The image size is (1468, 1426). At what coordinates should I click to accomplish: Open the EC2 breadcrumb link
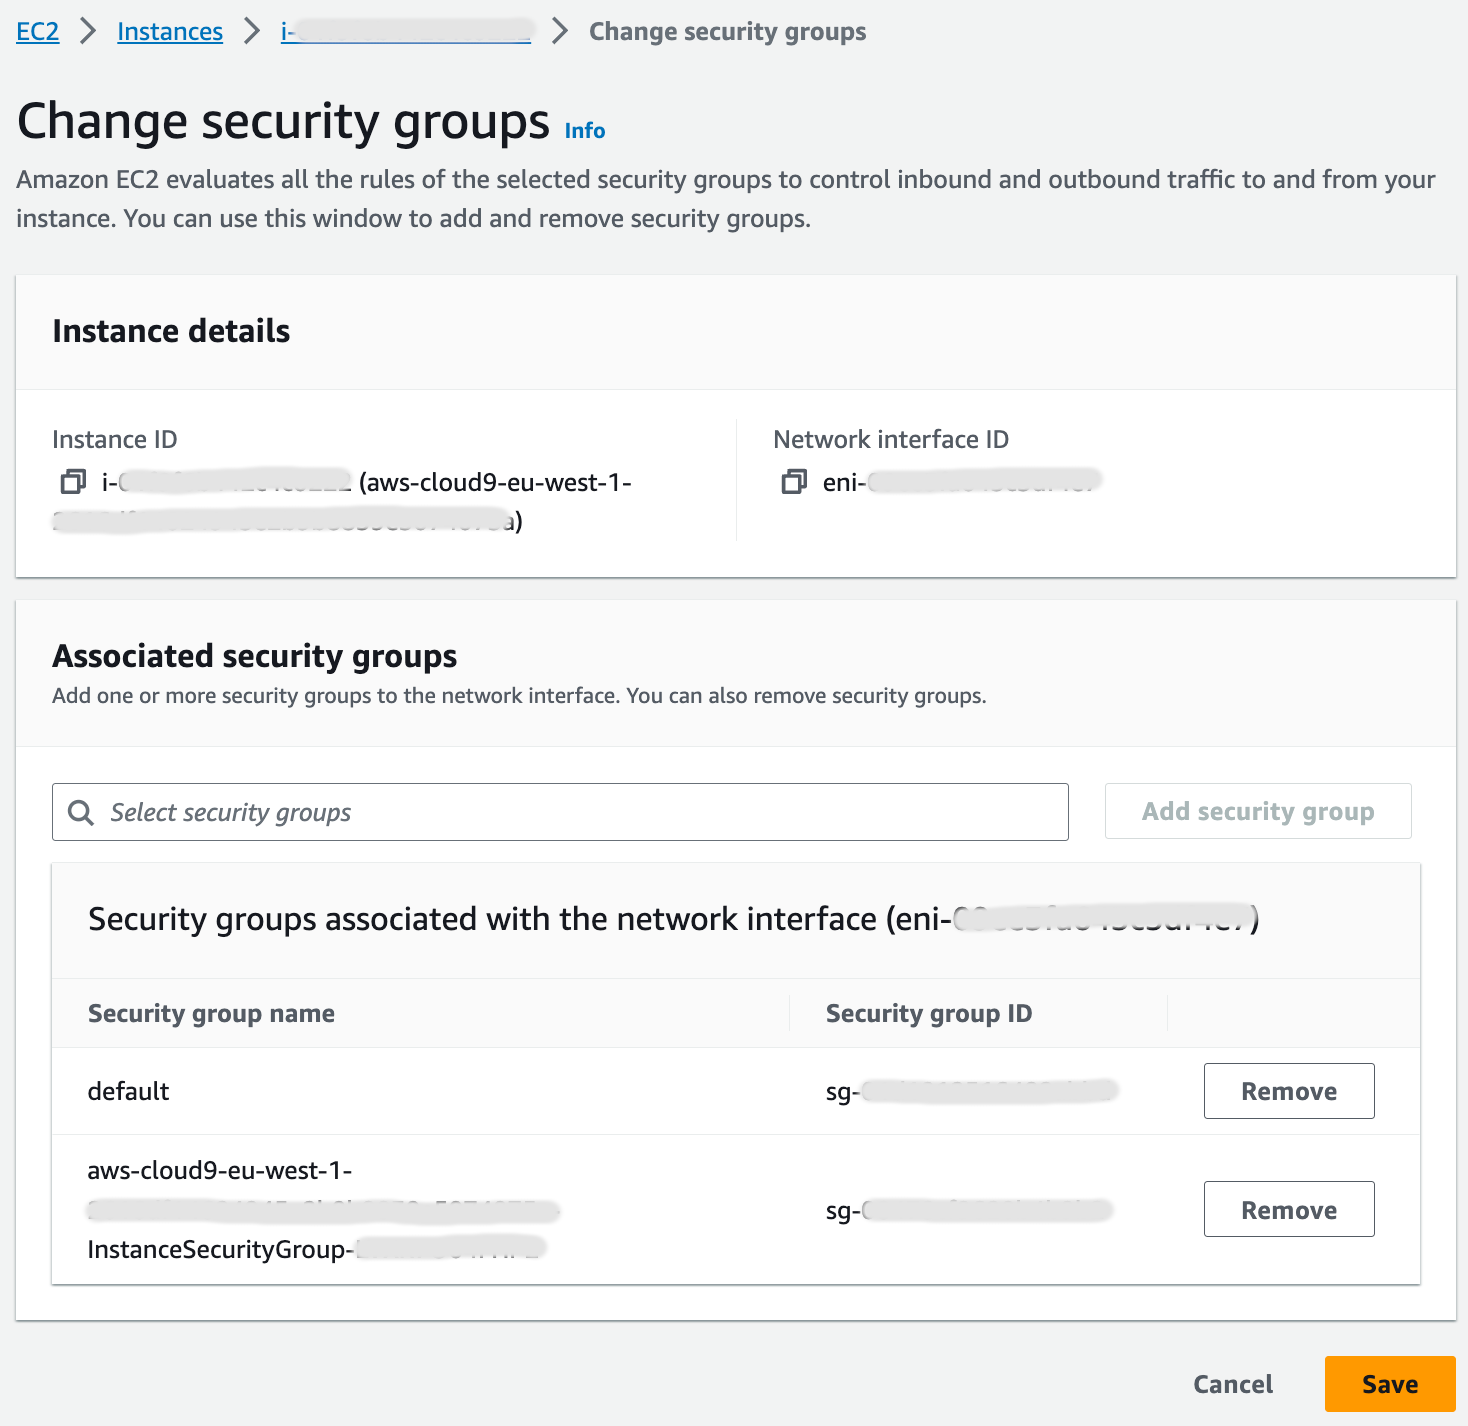click(36, 31)
